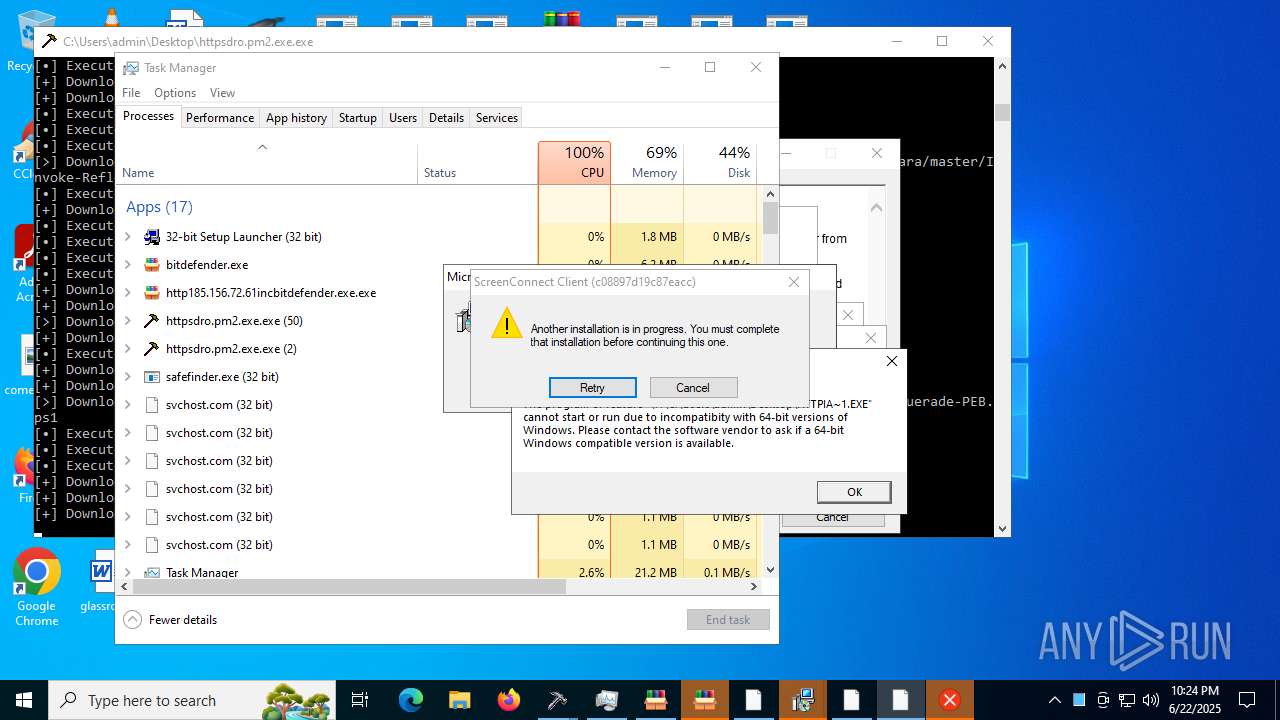Close the 64-bit incompatibility message dialog

tap(892, 361)
